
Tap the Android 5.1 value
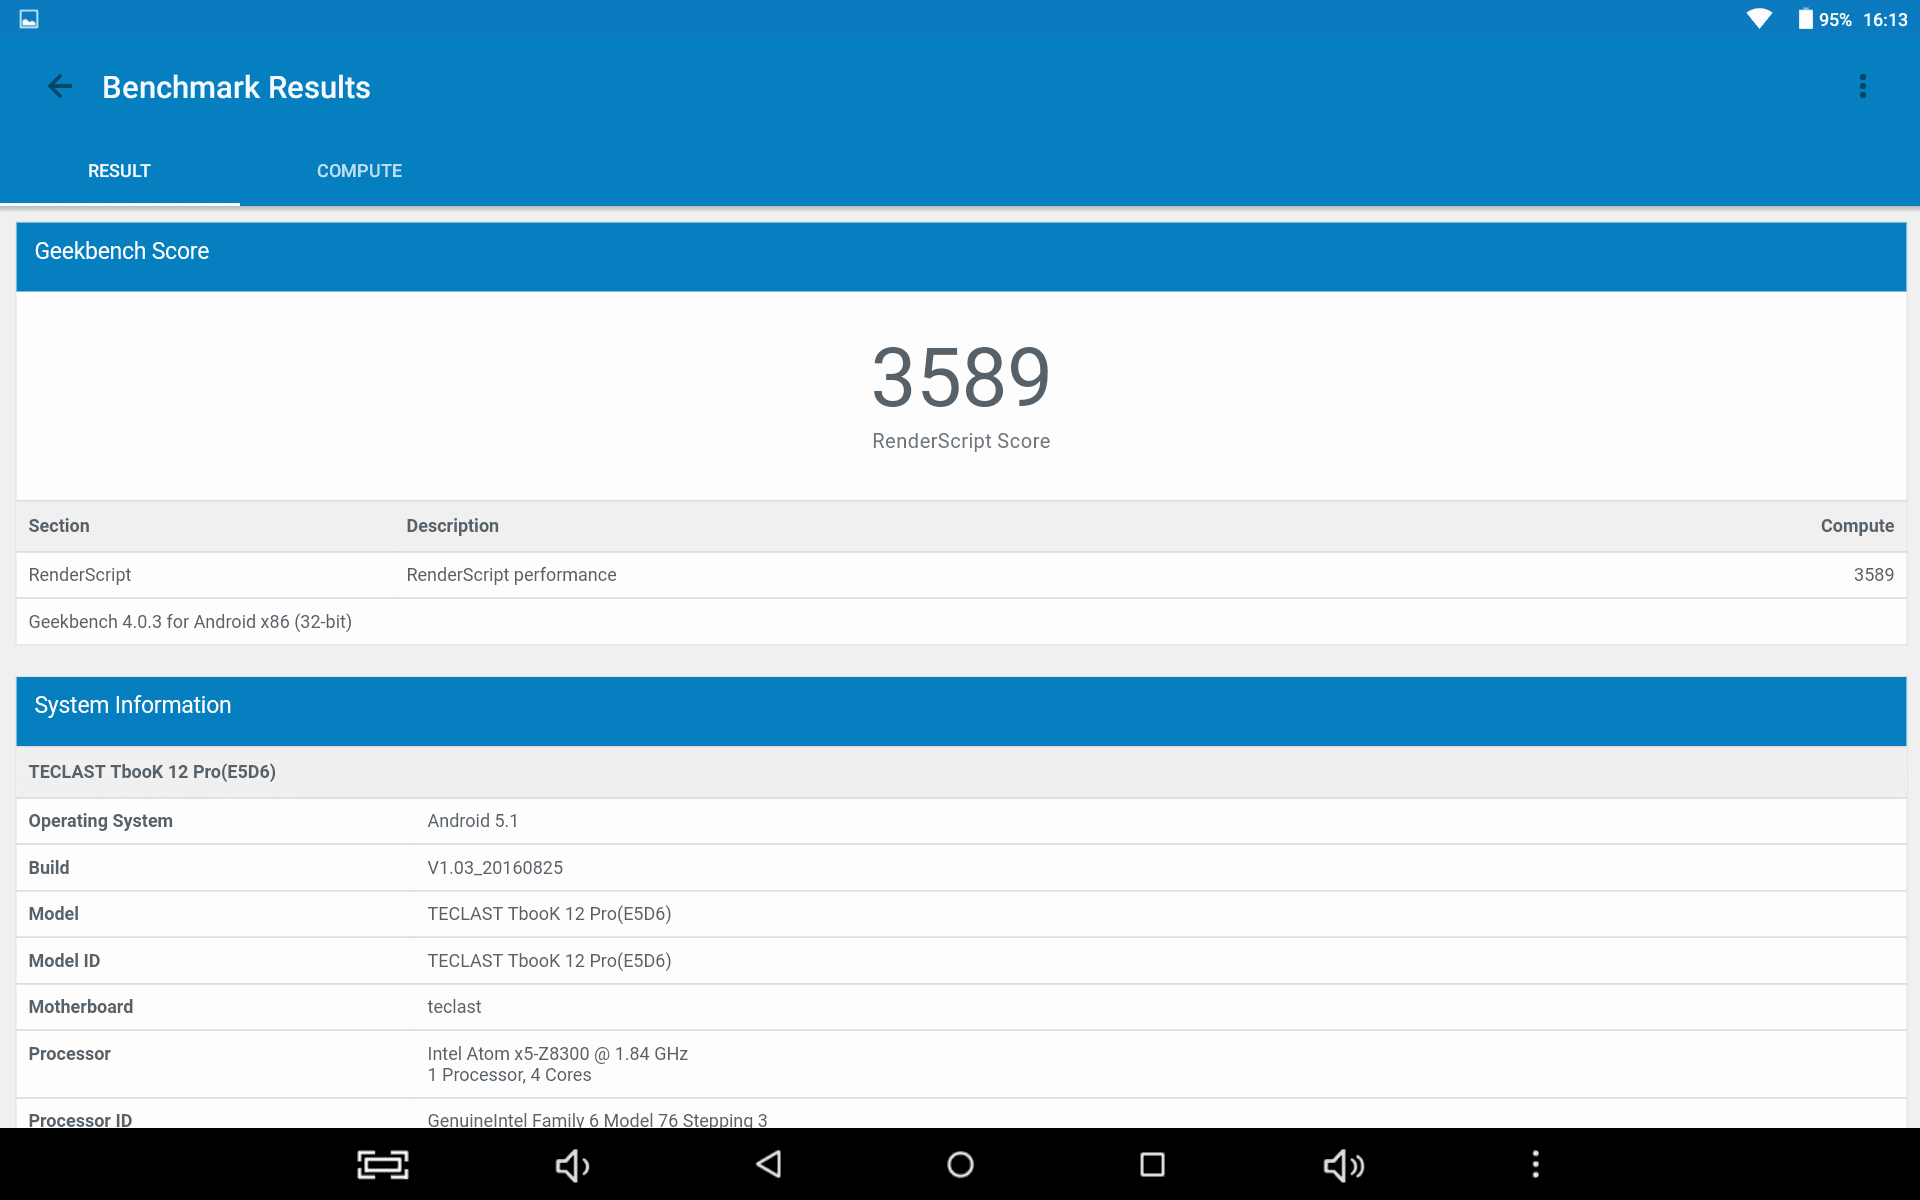(473, 821)
